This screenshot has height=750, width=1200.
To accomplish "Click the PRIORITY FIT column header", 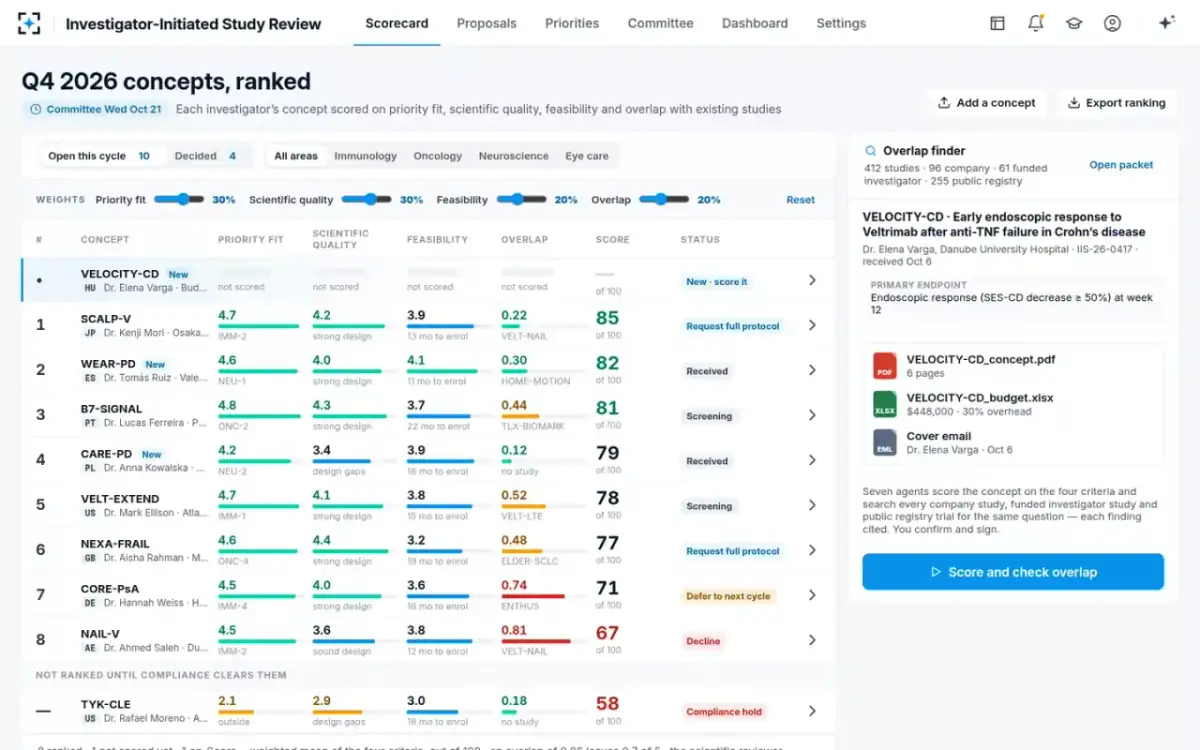I will point(251,240).
